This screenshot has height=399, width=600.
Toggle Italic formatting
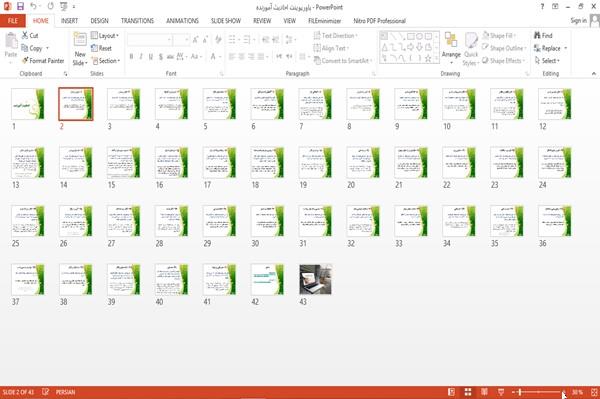pyautogui.click(x=141, y=57)
